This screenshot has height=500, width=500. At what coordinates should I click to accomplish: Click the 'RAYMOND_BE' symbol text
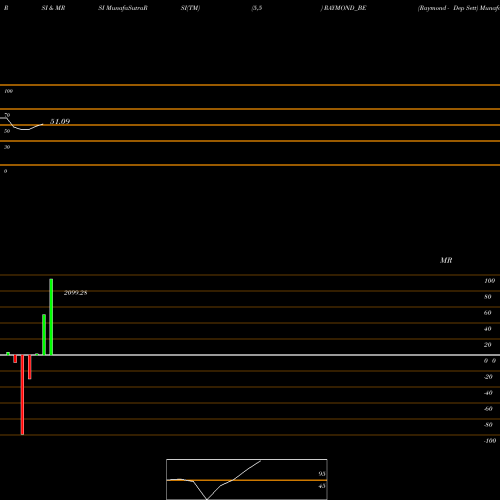coord(345,8)
